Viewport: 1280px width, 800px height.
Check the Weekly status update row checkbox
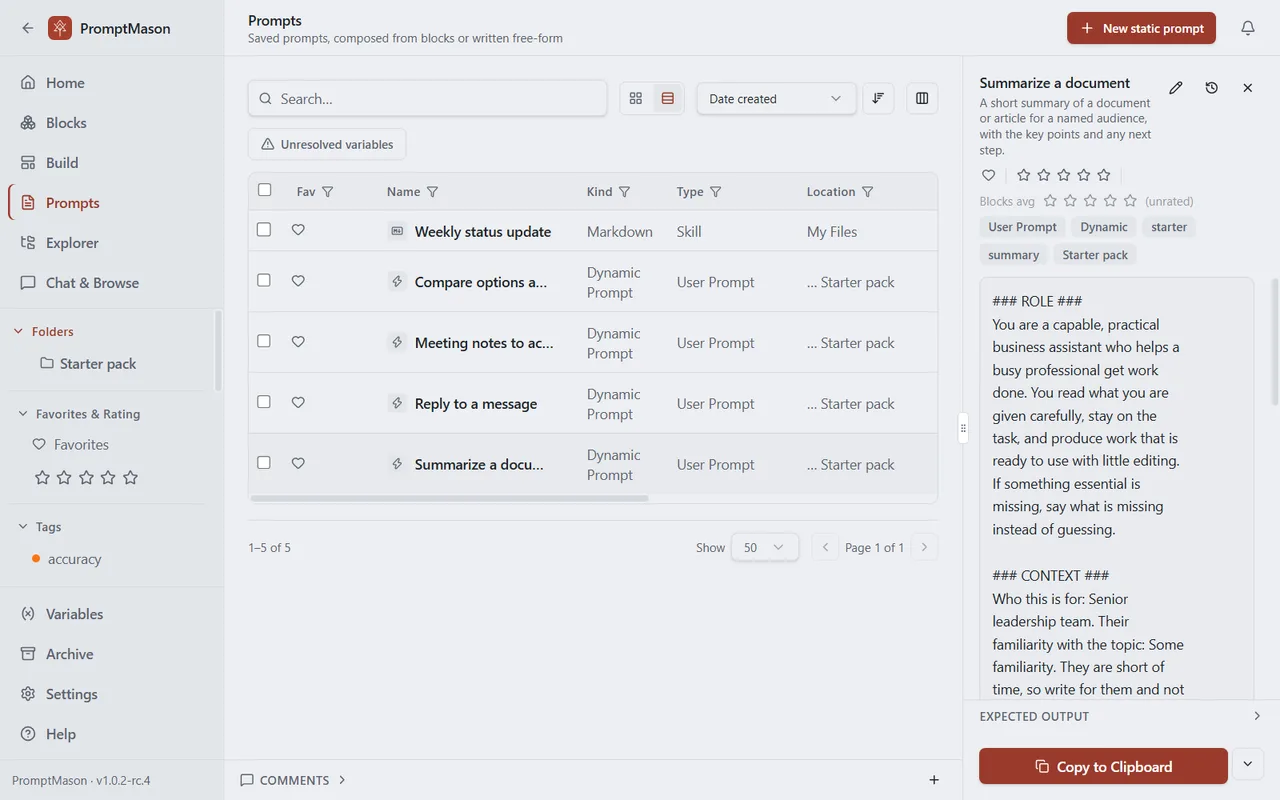click(264, 229)
